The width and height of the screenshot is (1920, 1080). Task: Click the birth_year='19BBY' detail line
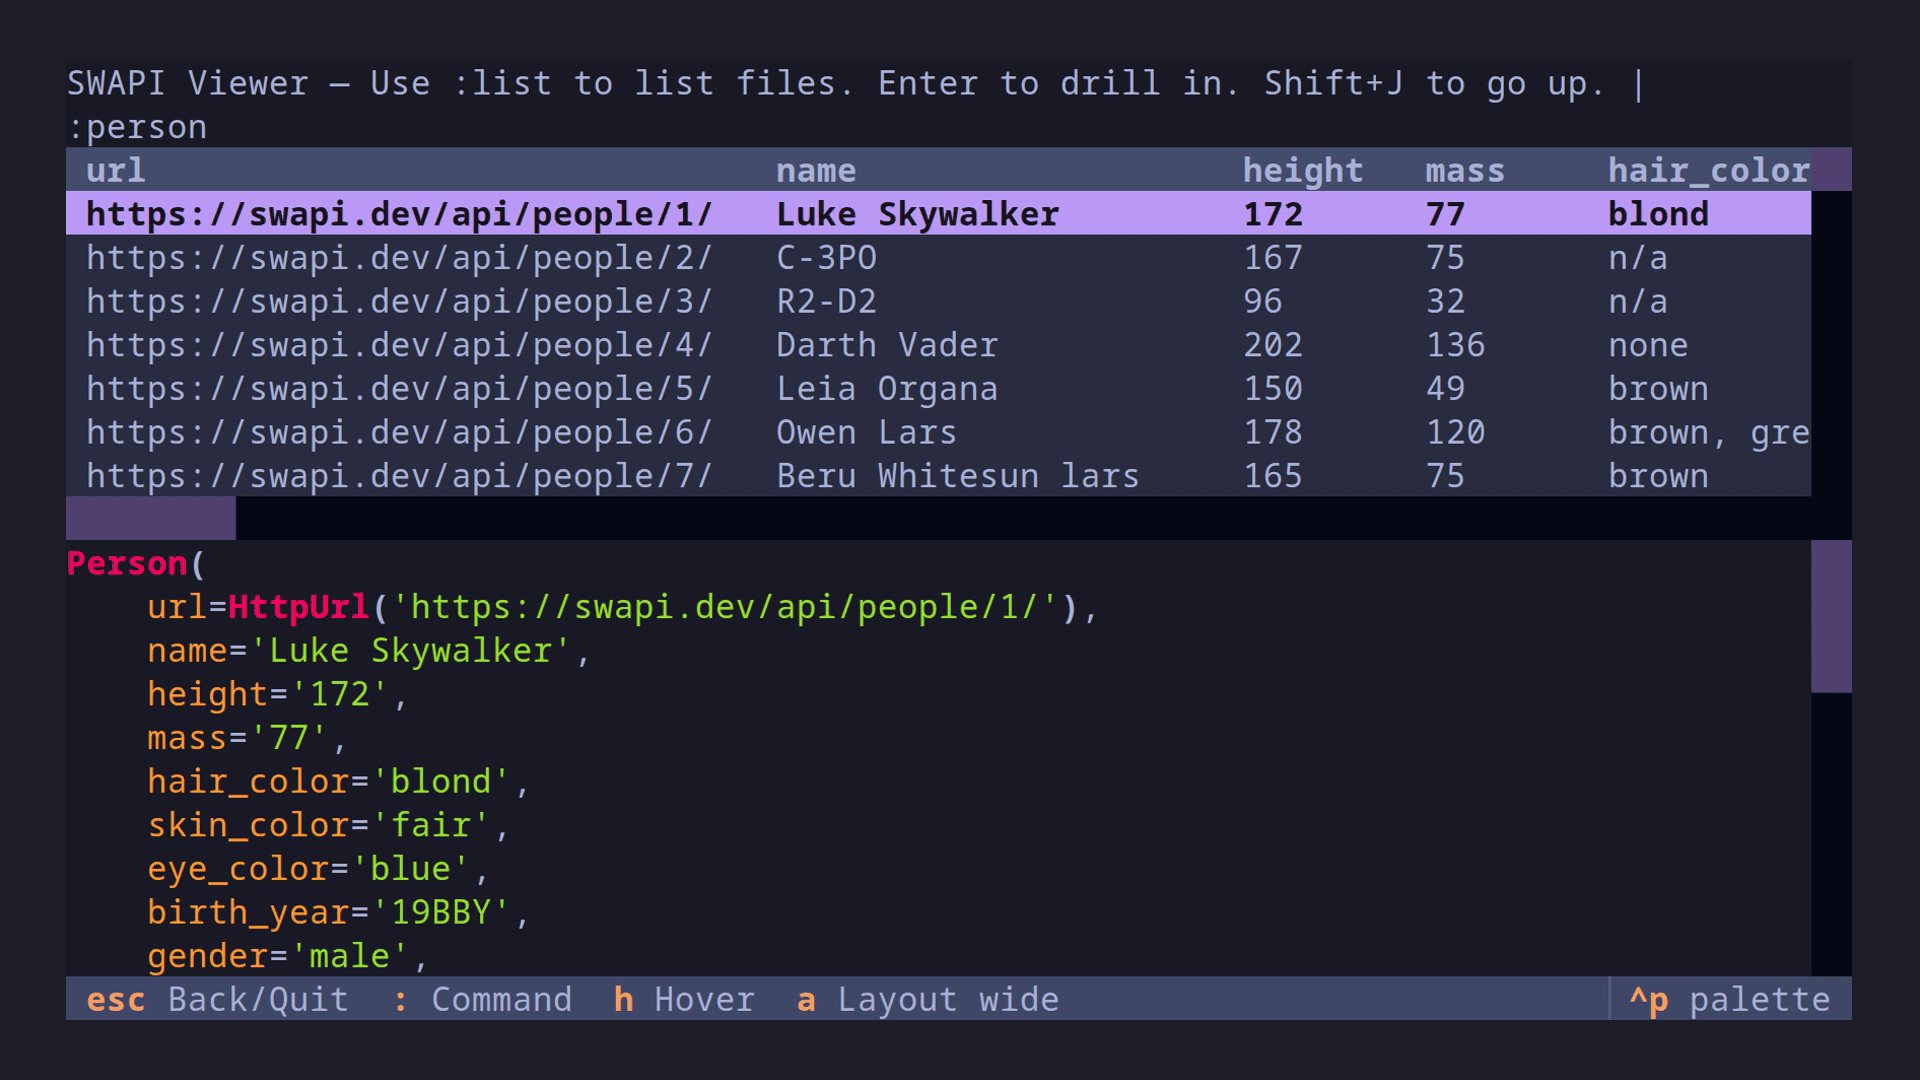click(339, 912)
